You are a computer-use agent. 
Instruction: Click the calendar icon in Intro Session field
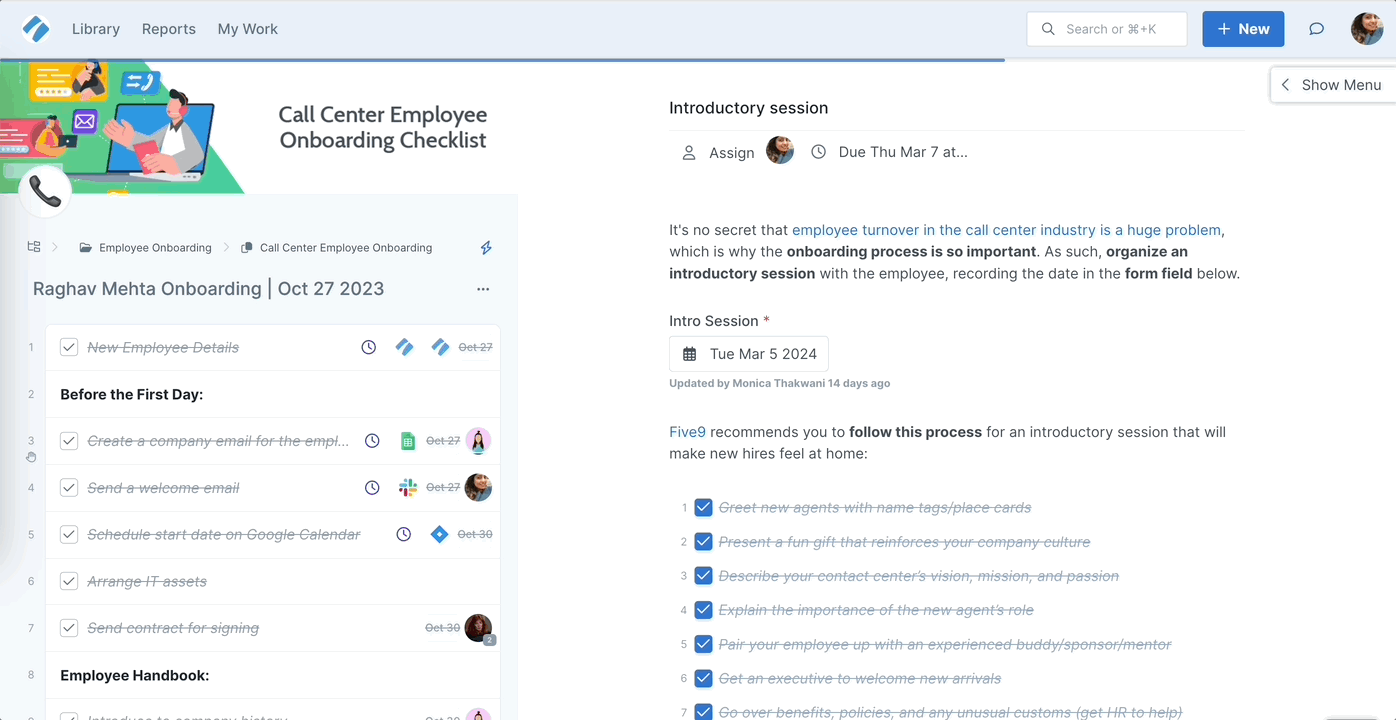[690, 354]
